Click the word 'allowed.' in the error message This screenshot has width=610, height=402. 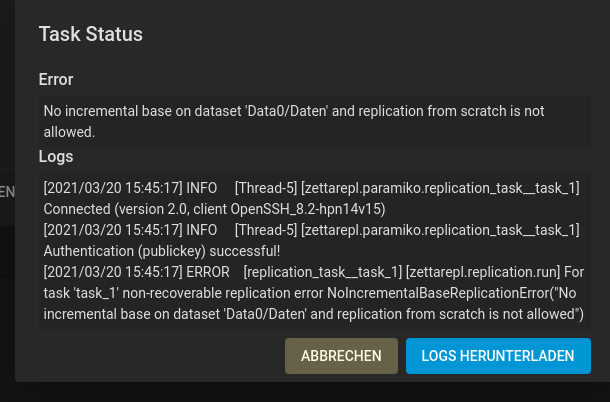point(69,132)
